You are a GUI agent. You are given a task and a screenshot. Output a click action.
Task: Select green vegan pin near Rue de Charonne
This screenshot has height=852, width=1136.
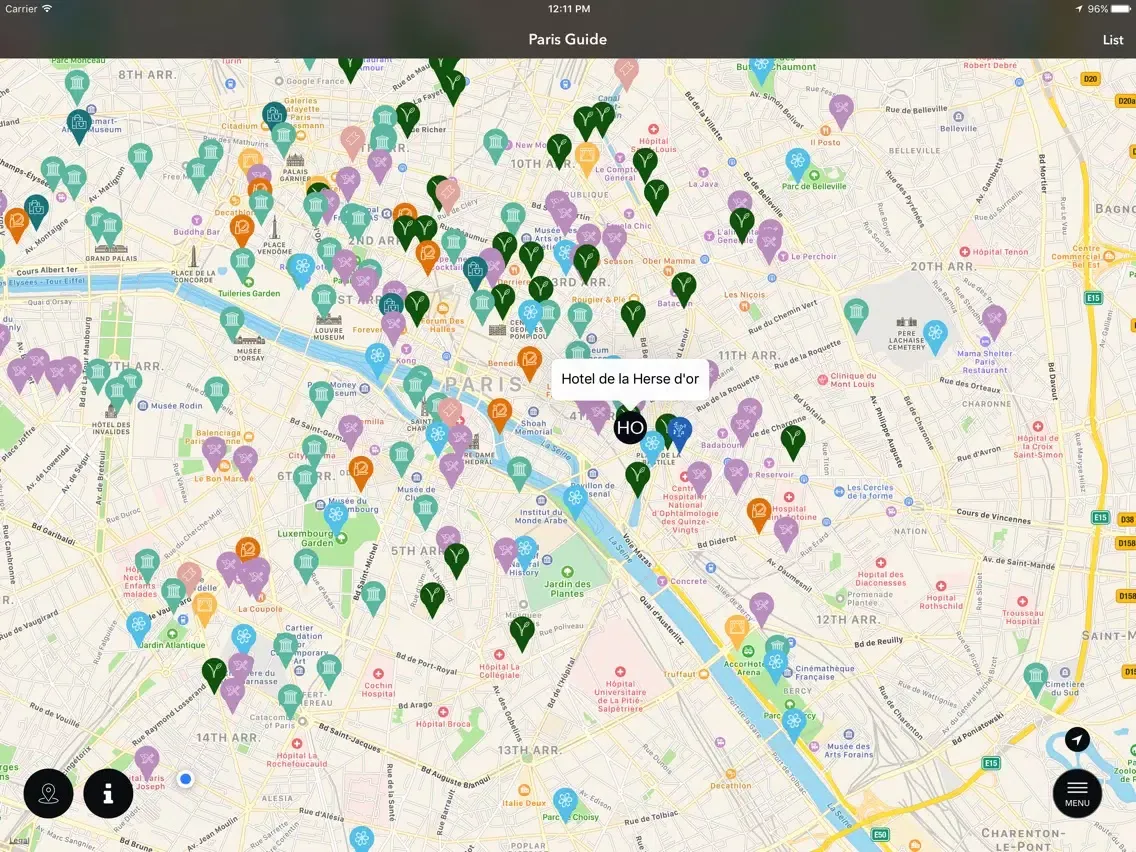[793, 440]
